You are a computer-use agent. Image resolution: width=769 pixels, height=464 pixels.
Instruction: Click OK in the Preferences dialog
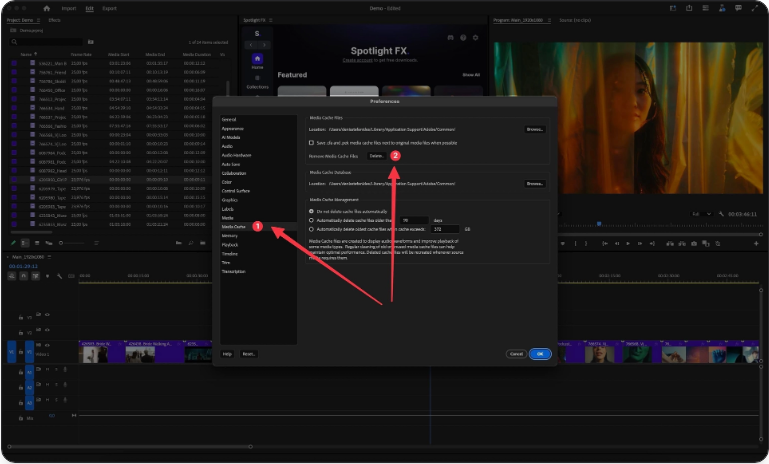[x=540, y=353]
